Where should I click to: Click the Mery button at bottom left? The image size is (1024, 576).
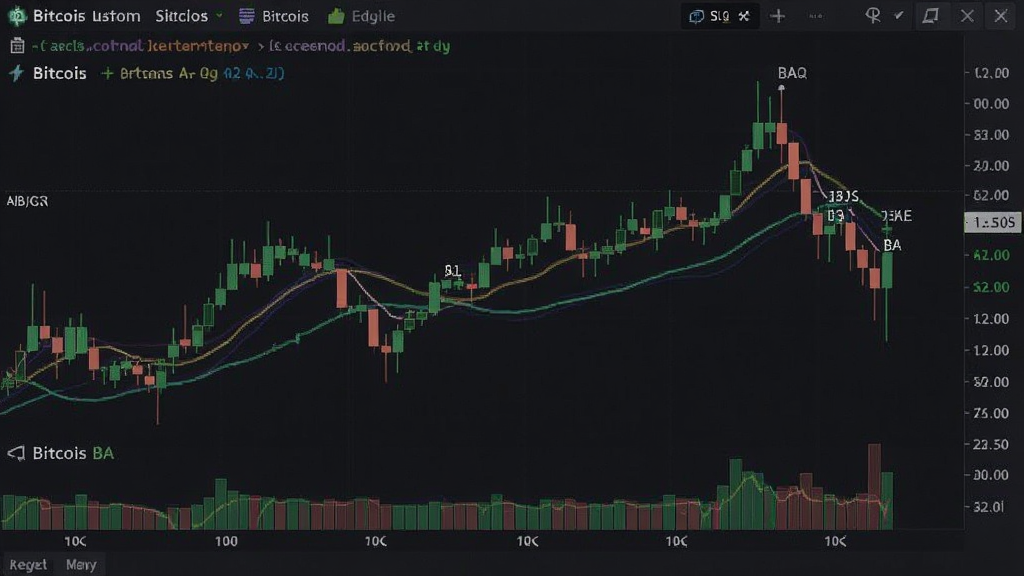81,565
